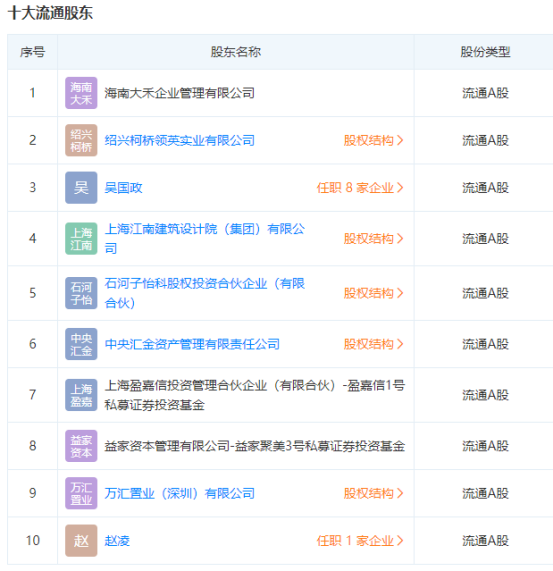
Task: Click the 吴 avatar icon
Action: 81,188
